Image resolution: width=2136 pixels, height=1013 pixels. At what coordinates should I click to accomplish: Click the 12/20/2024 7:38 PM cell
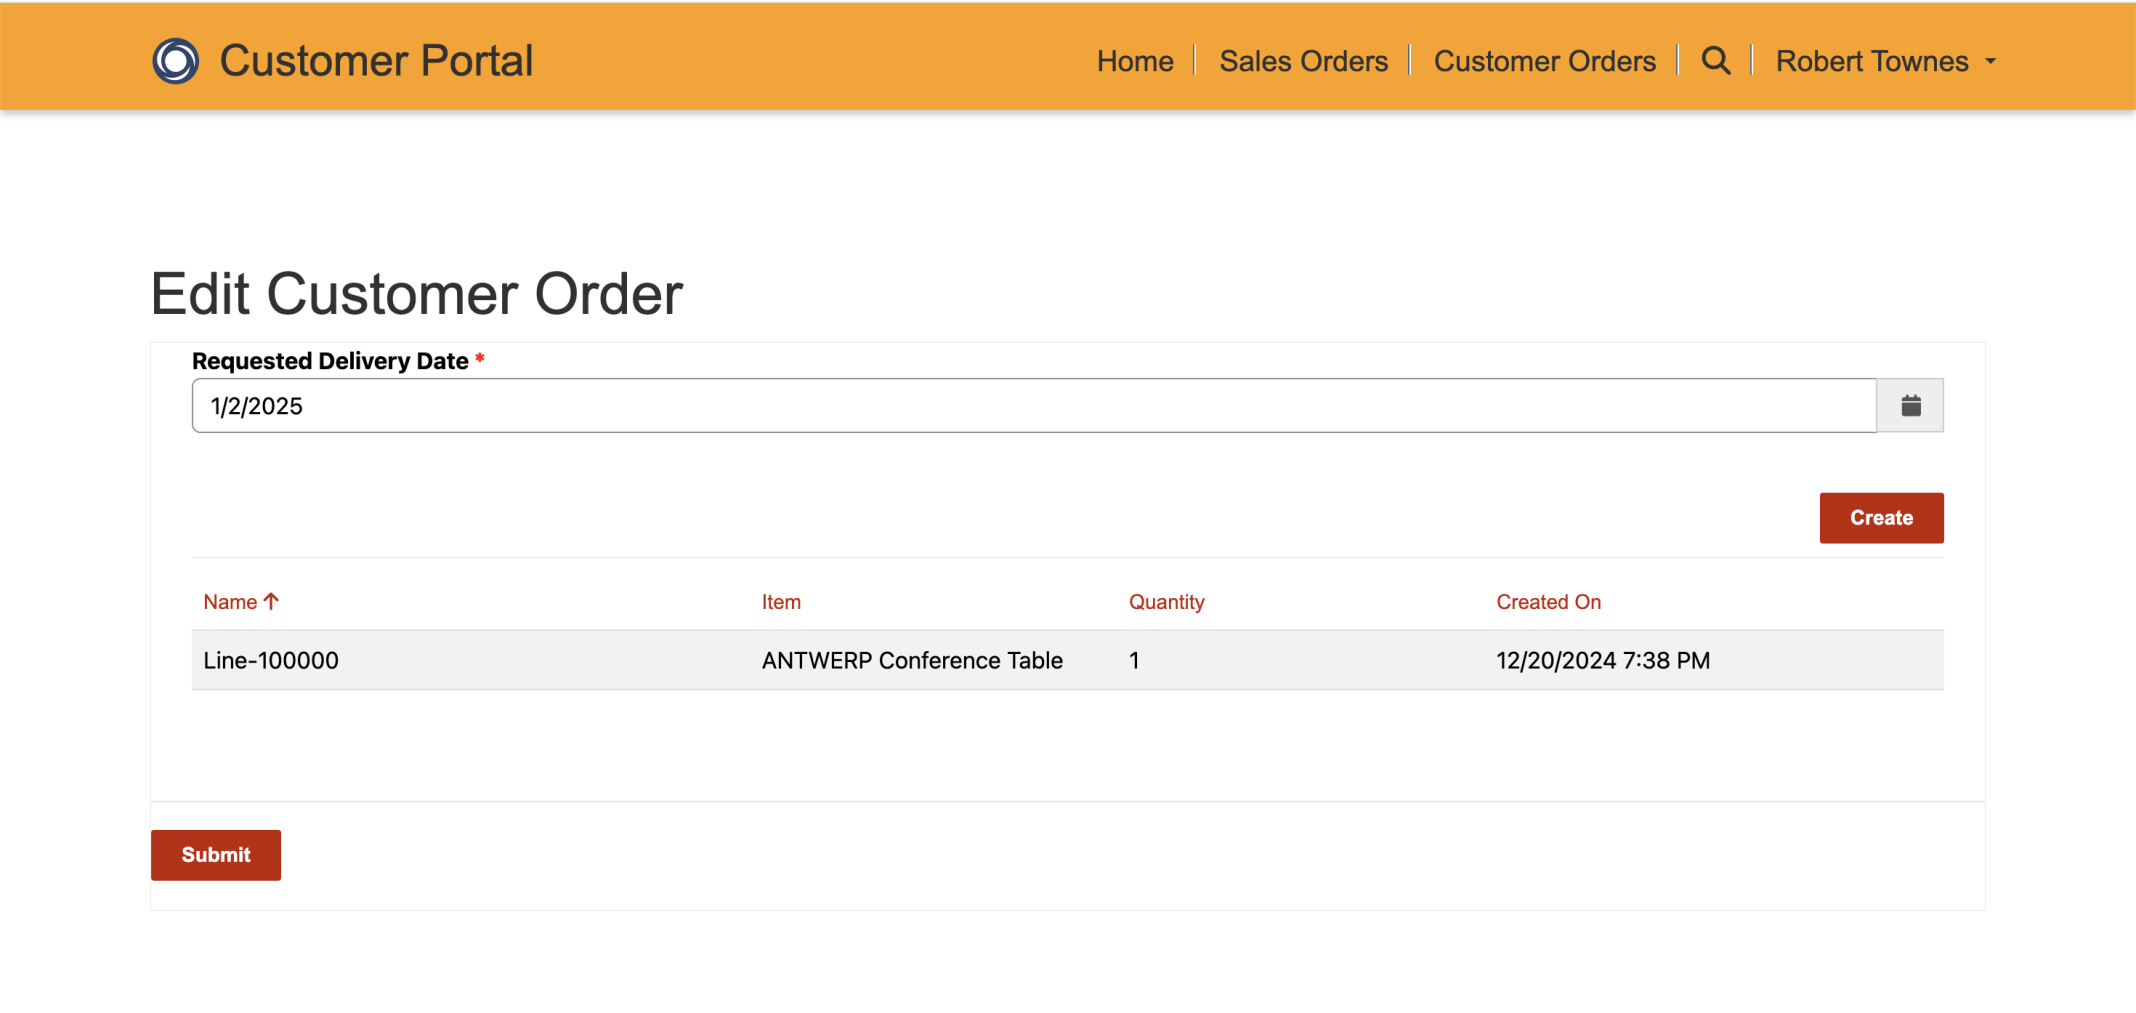1603,660
